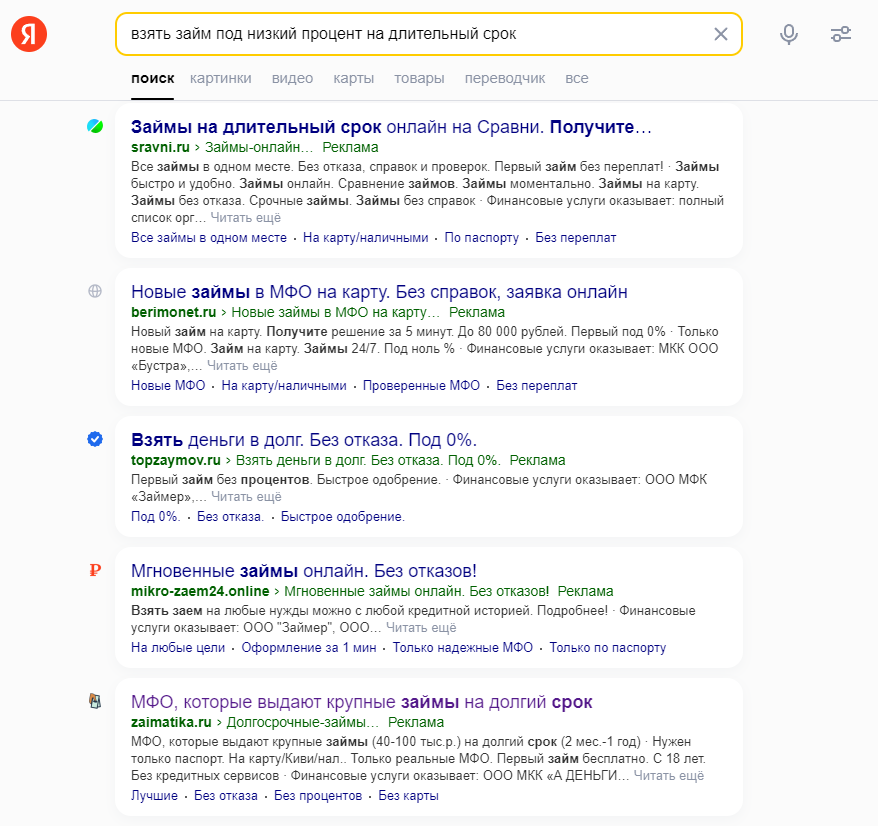Open zaimatika.ru «Без отказа» sitelink
878x826 pixels.
coord(226,795)
